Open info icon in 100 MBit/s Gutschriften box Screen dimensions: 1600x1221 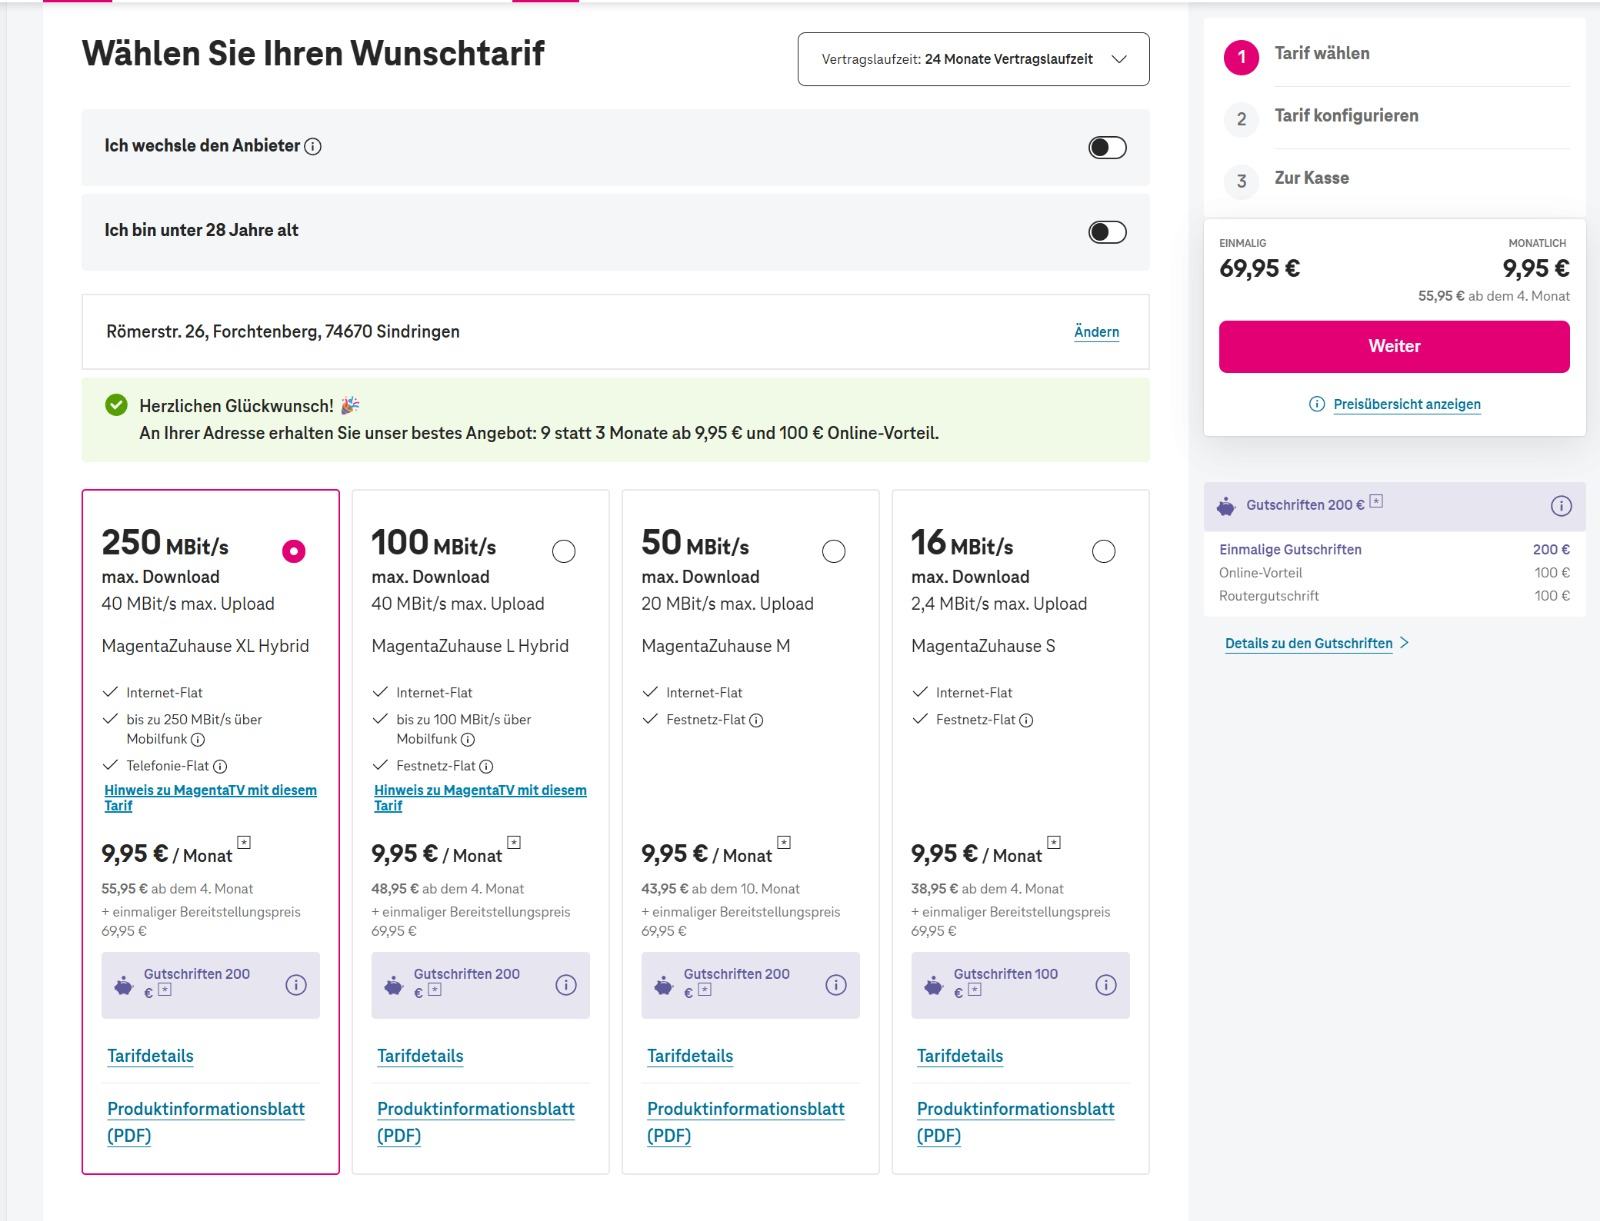pos(566,985)
